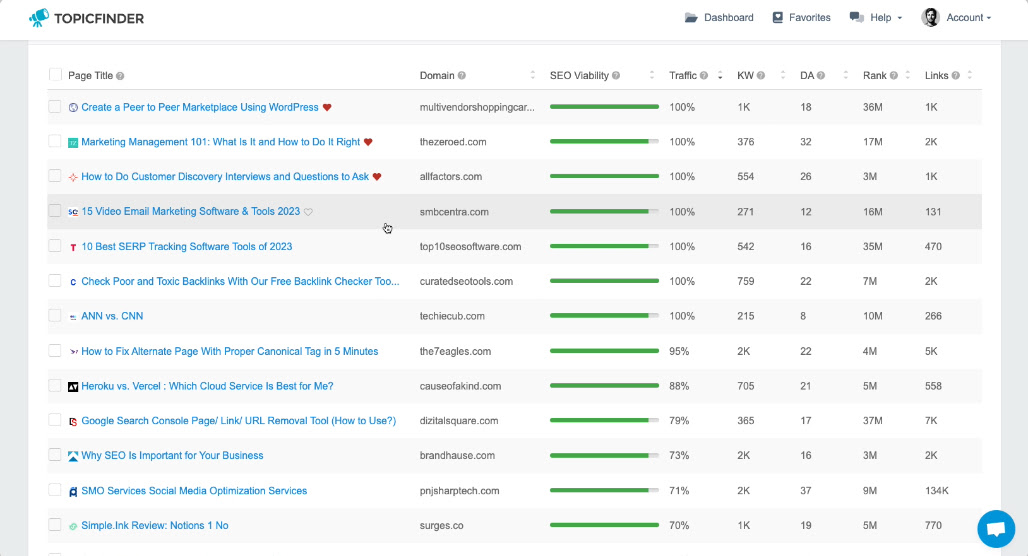This screenshot has height=556, width=1028.
Task: Favorite 15 Video Email Marketing Software heart
Action: pos(308,212)
